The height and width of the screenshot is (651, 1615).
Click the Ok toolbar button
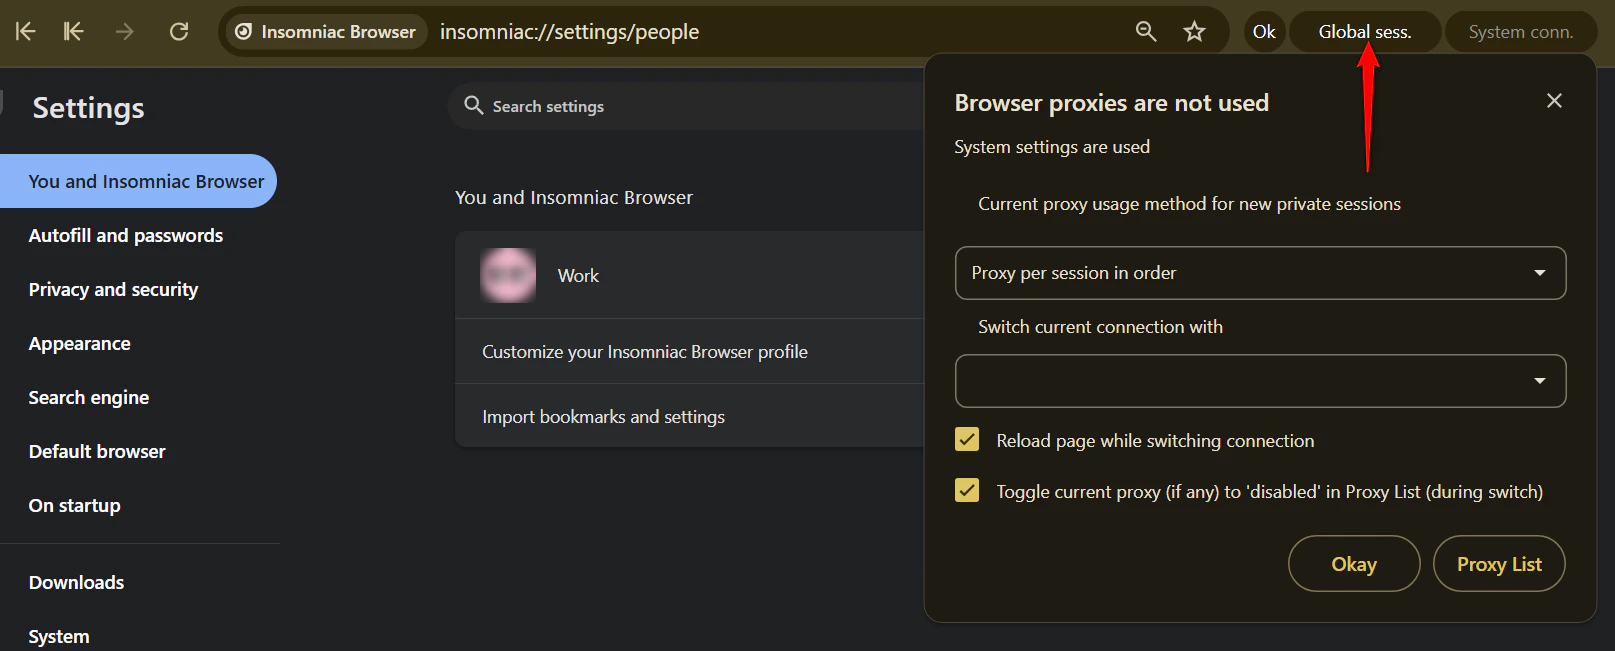tap(1264, 32)
